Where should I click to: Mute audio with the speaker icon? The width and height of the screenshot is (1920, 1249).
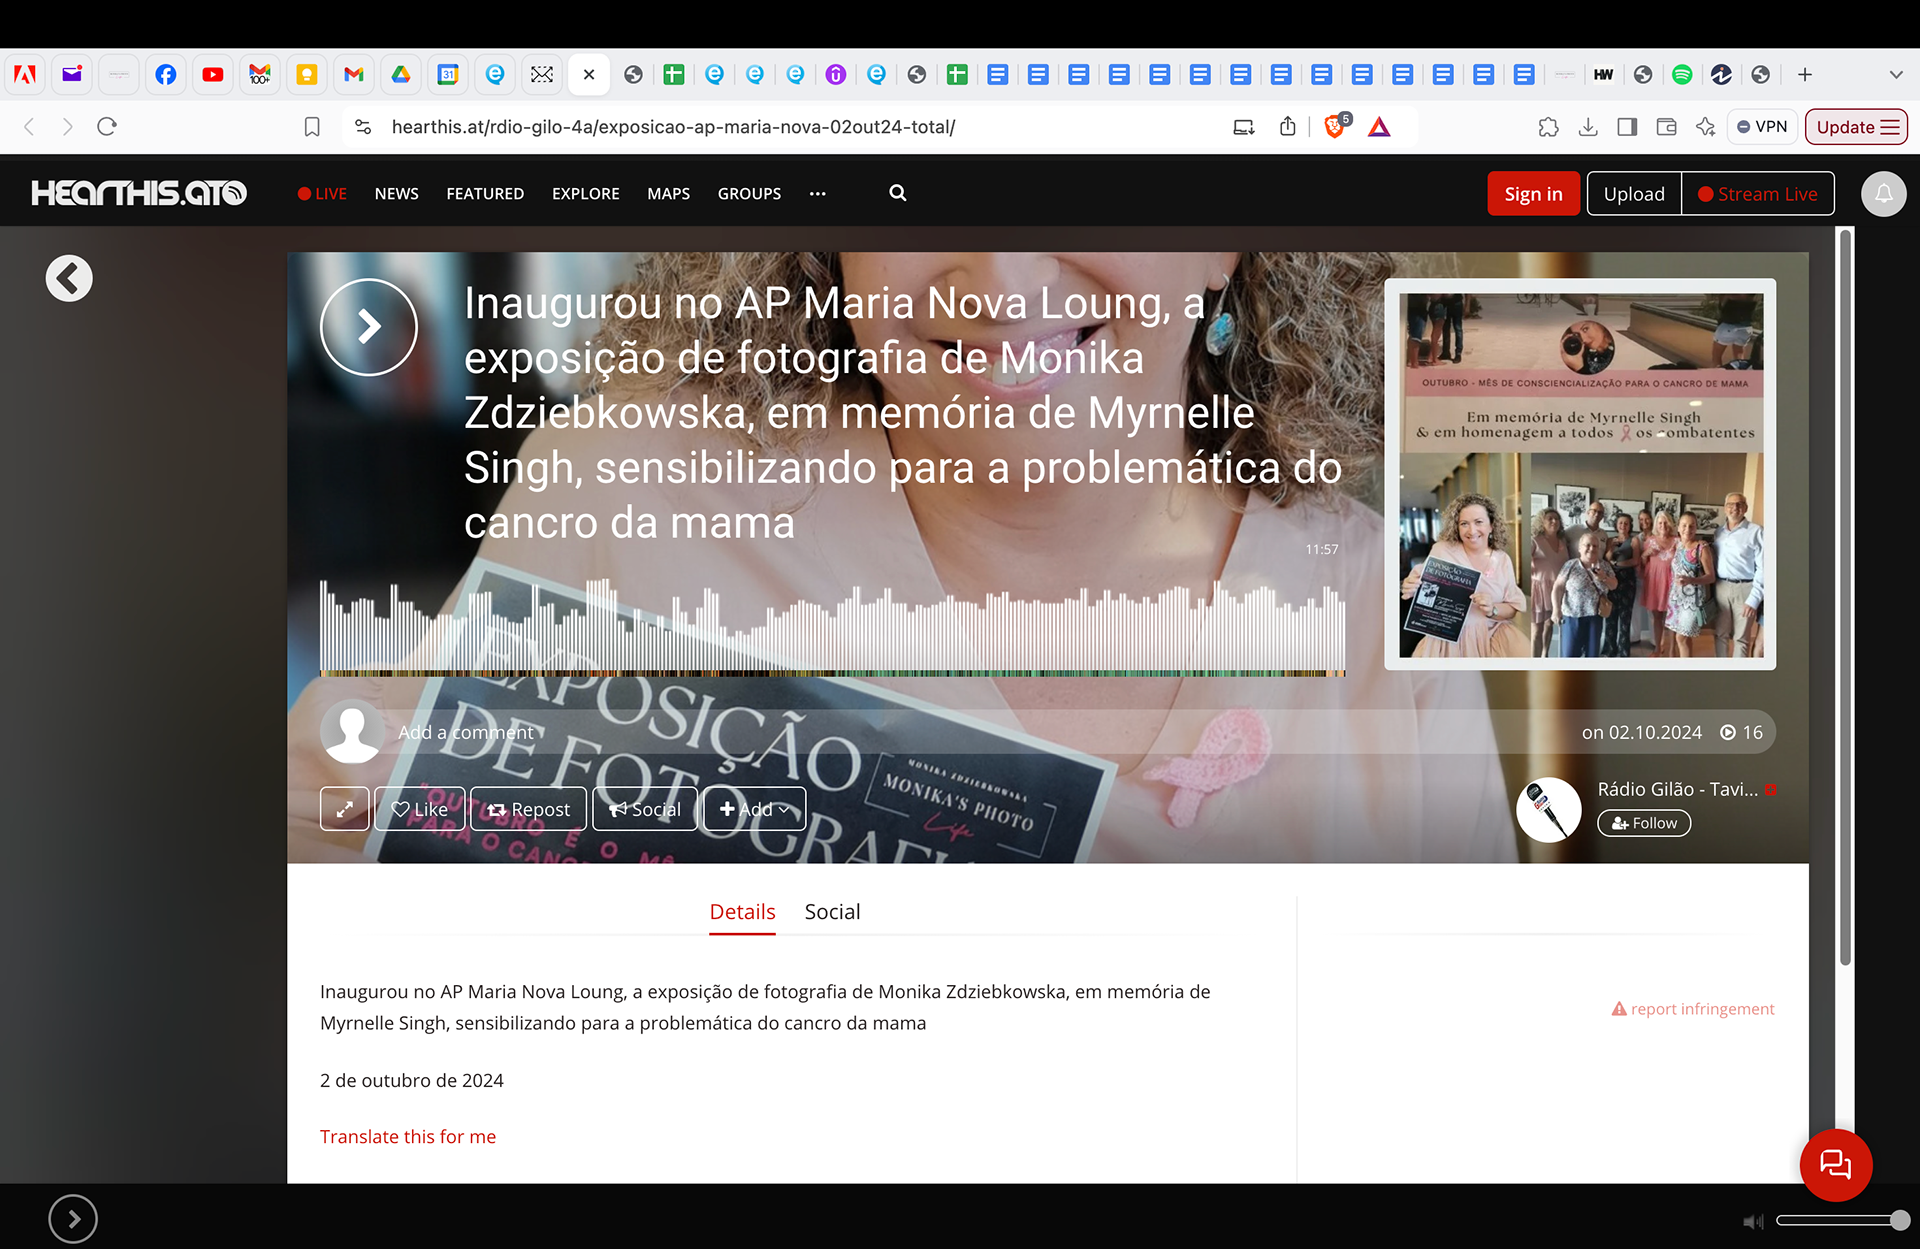[x=1752, y=1221]
